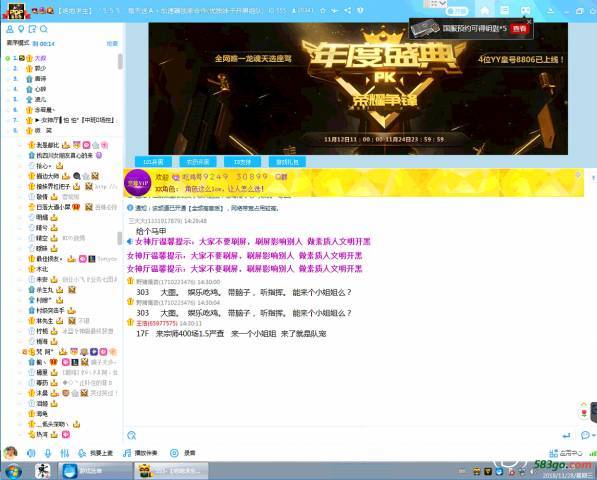Toggle the microphone icon in bottom toolbar

[x=48, y=453]
